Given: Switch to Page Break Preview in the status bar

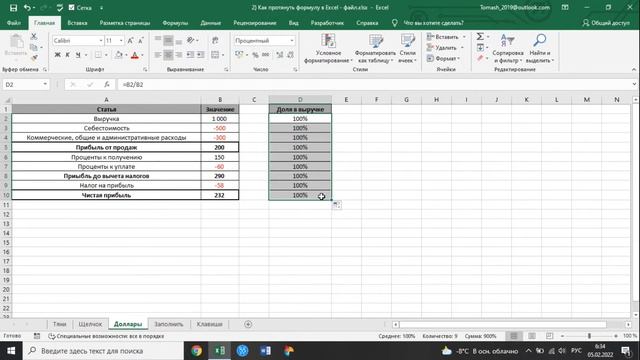Looking at the screenshot, I should click(549, 336).
